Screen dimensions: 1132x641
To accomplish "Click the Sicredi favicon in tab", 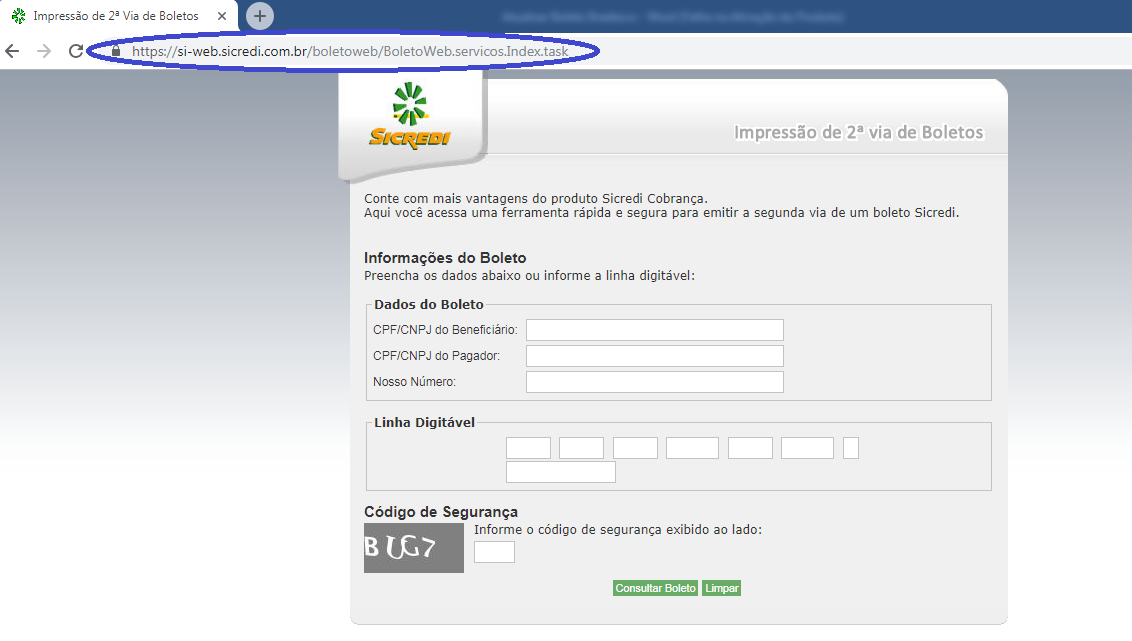I will pos(19,16).
